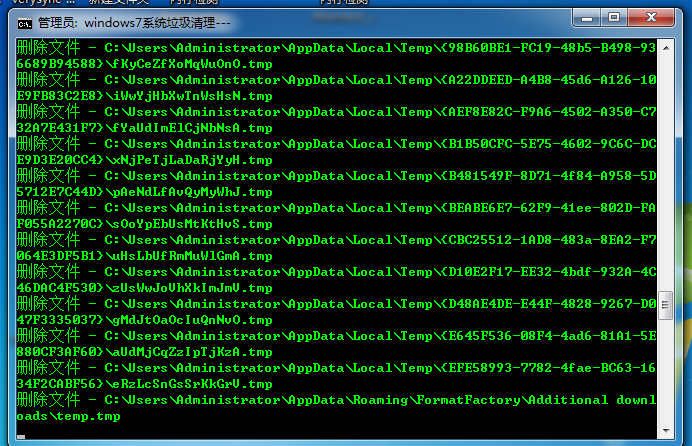Click the path line containing {E645F536-08F4-4ad6
692x446 pixels.
tap(336, 336)
